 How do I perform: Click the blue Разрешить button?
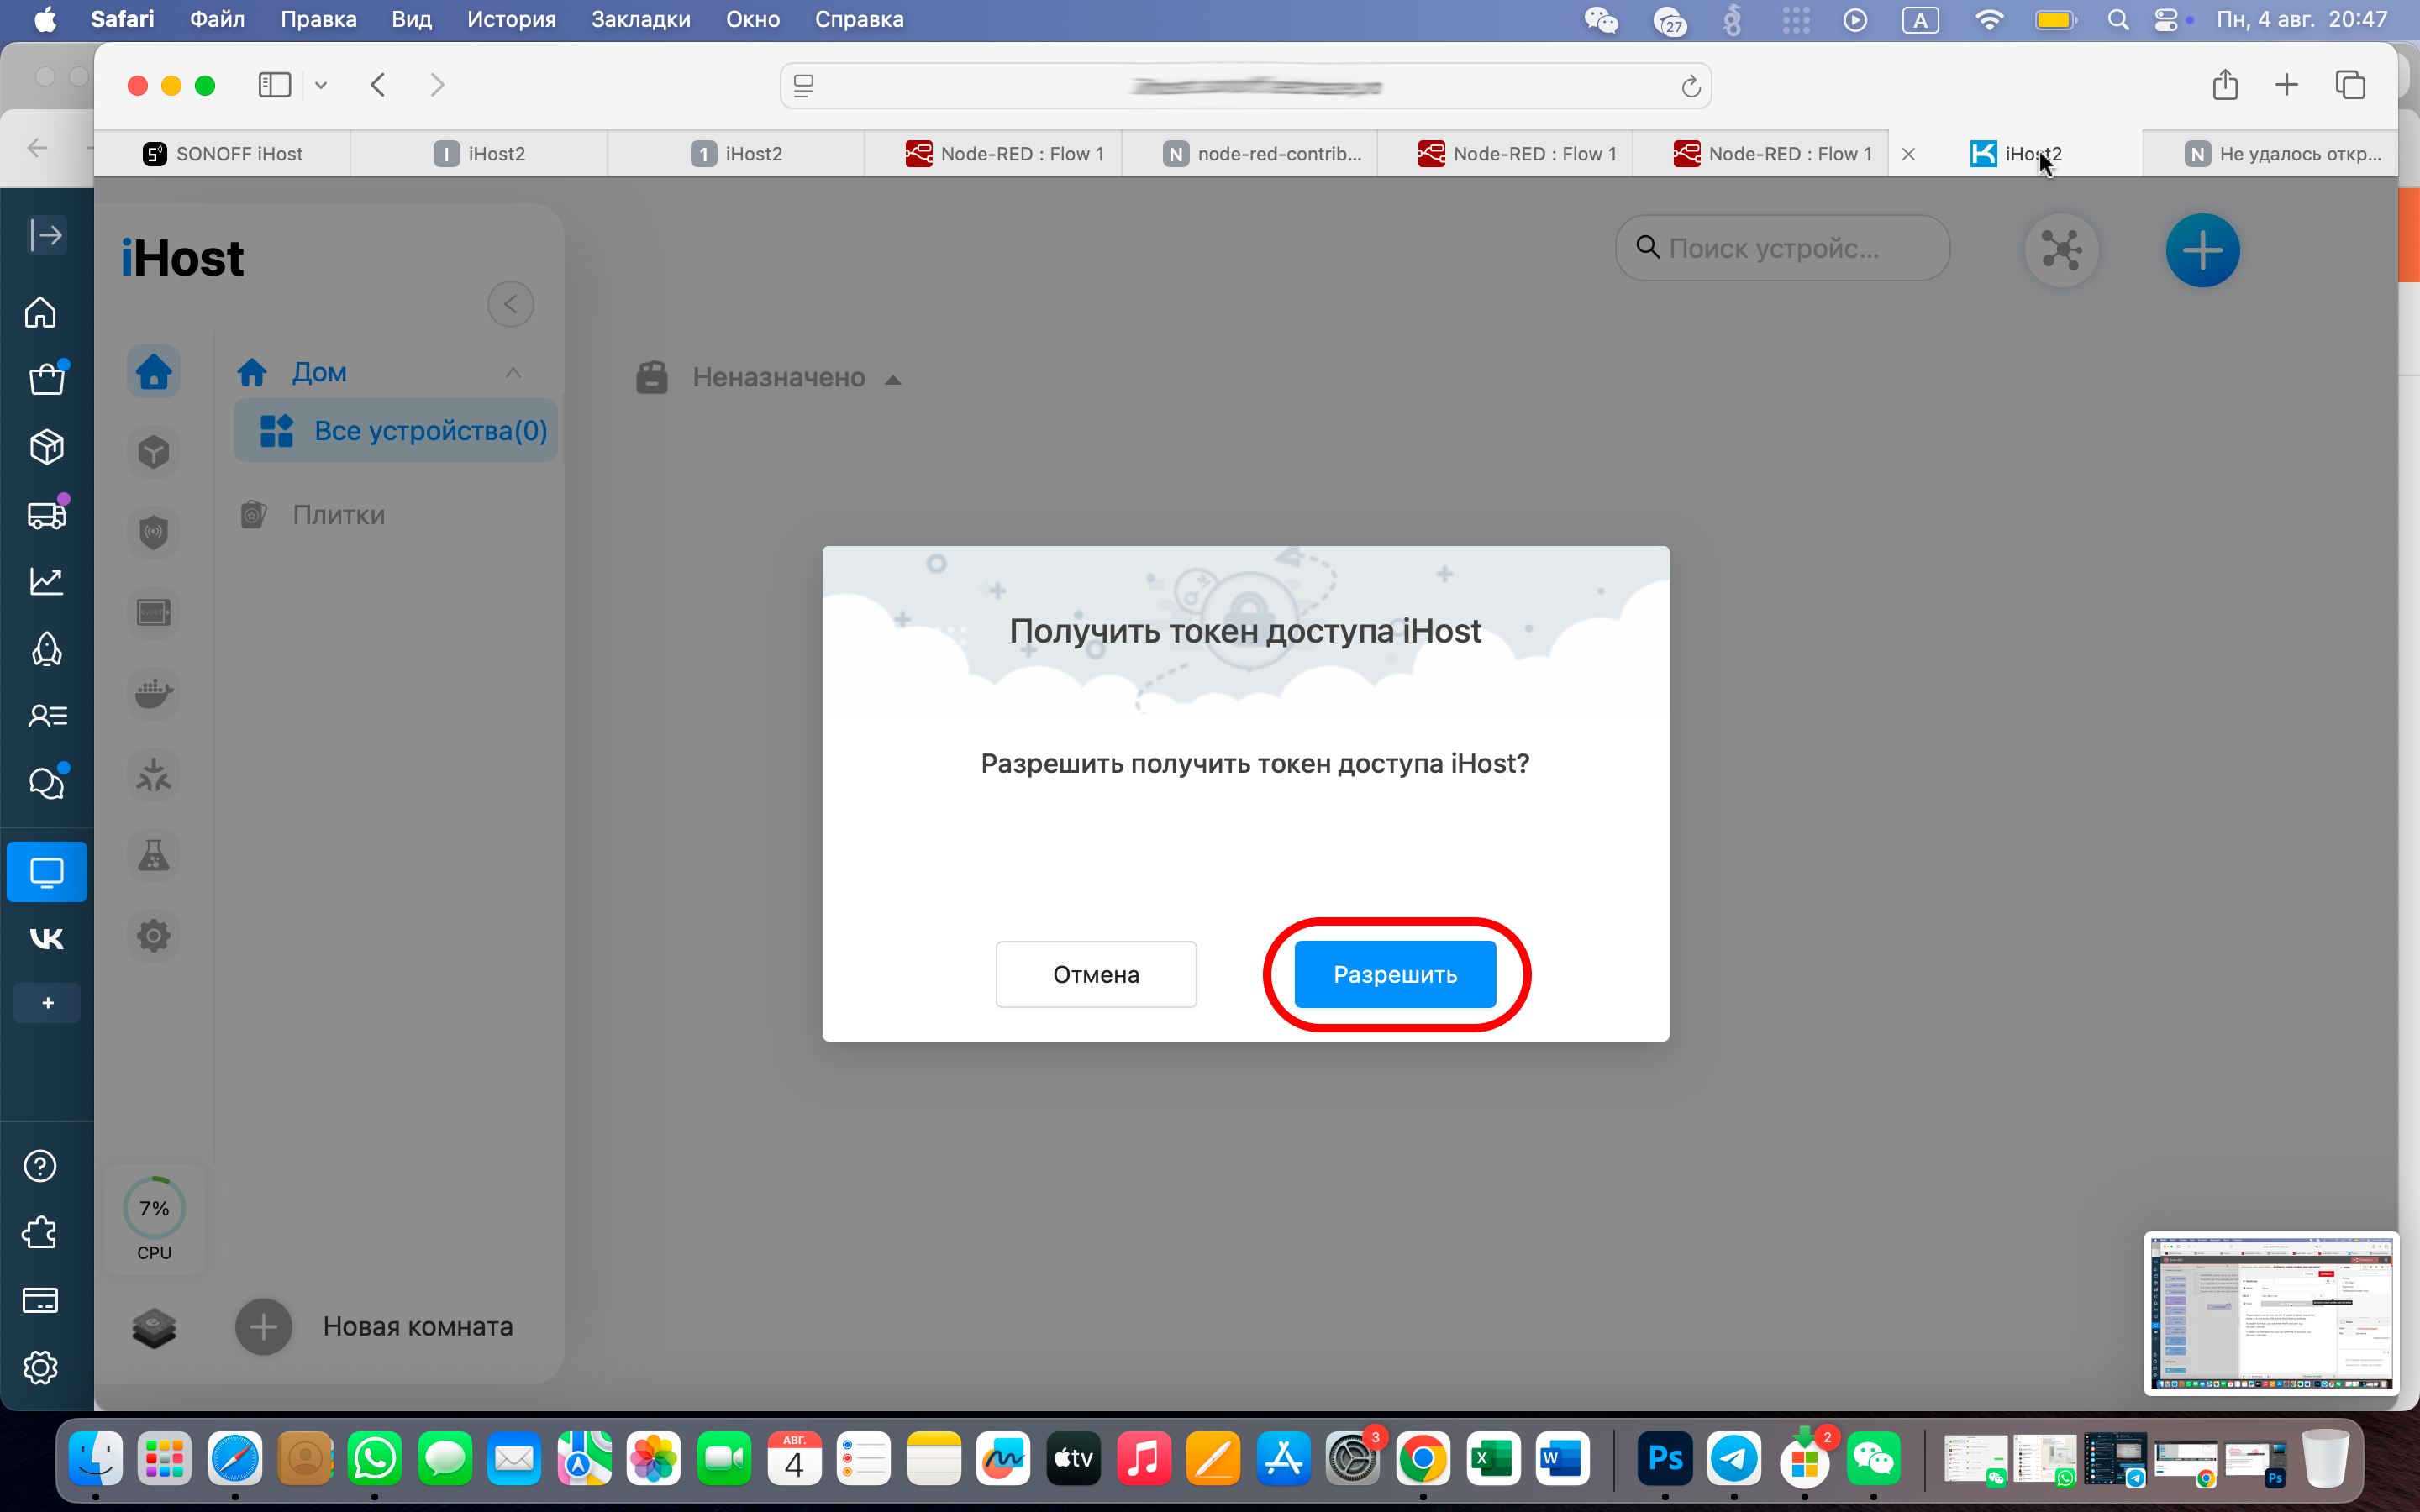click(1394, 974)
